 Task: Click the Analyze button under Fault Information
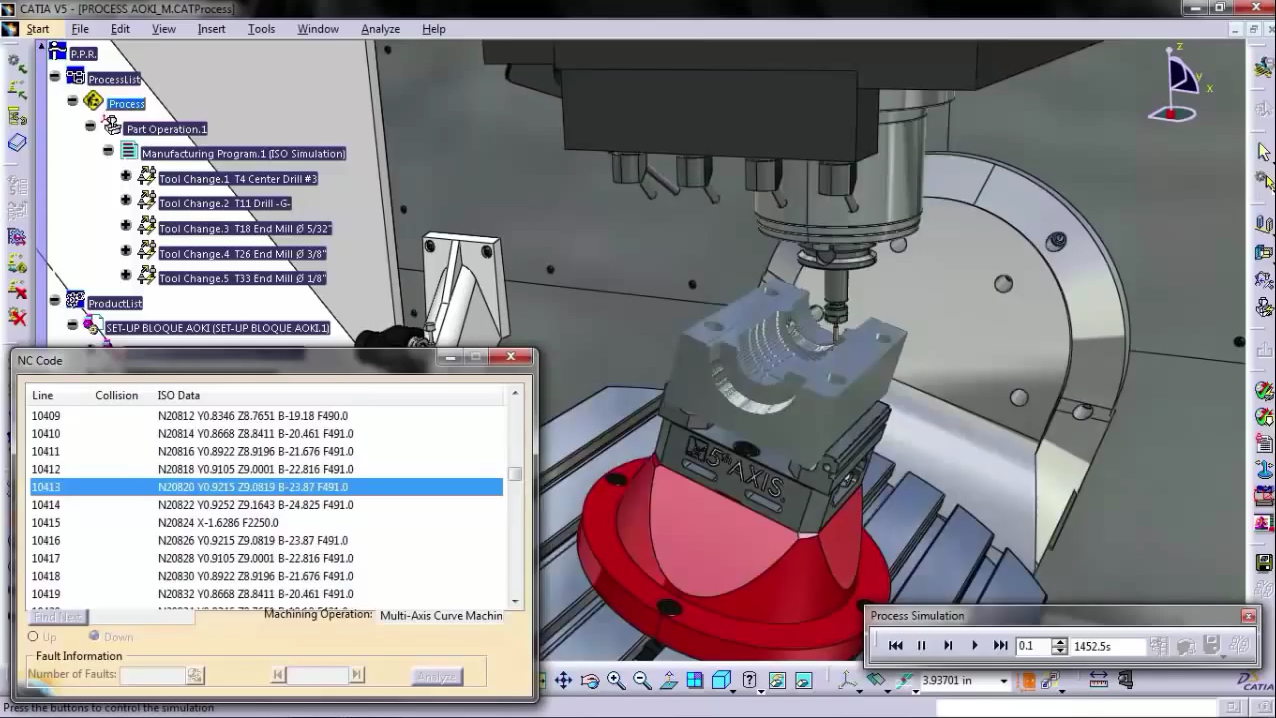(437, 677)
